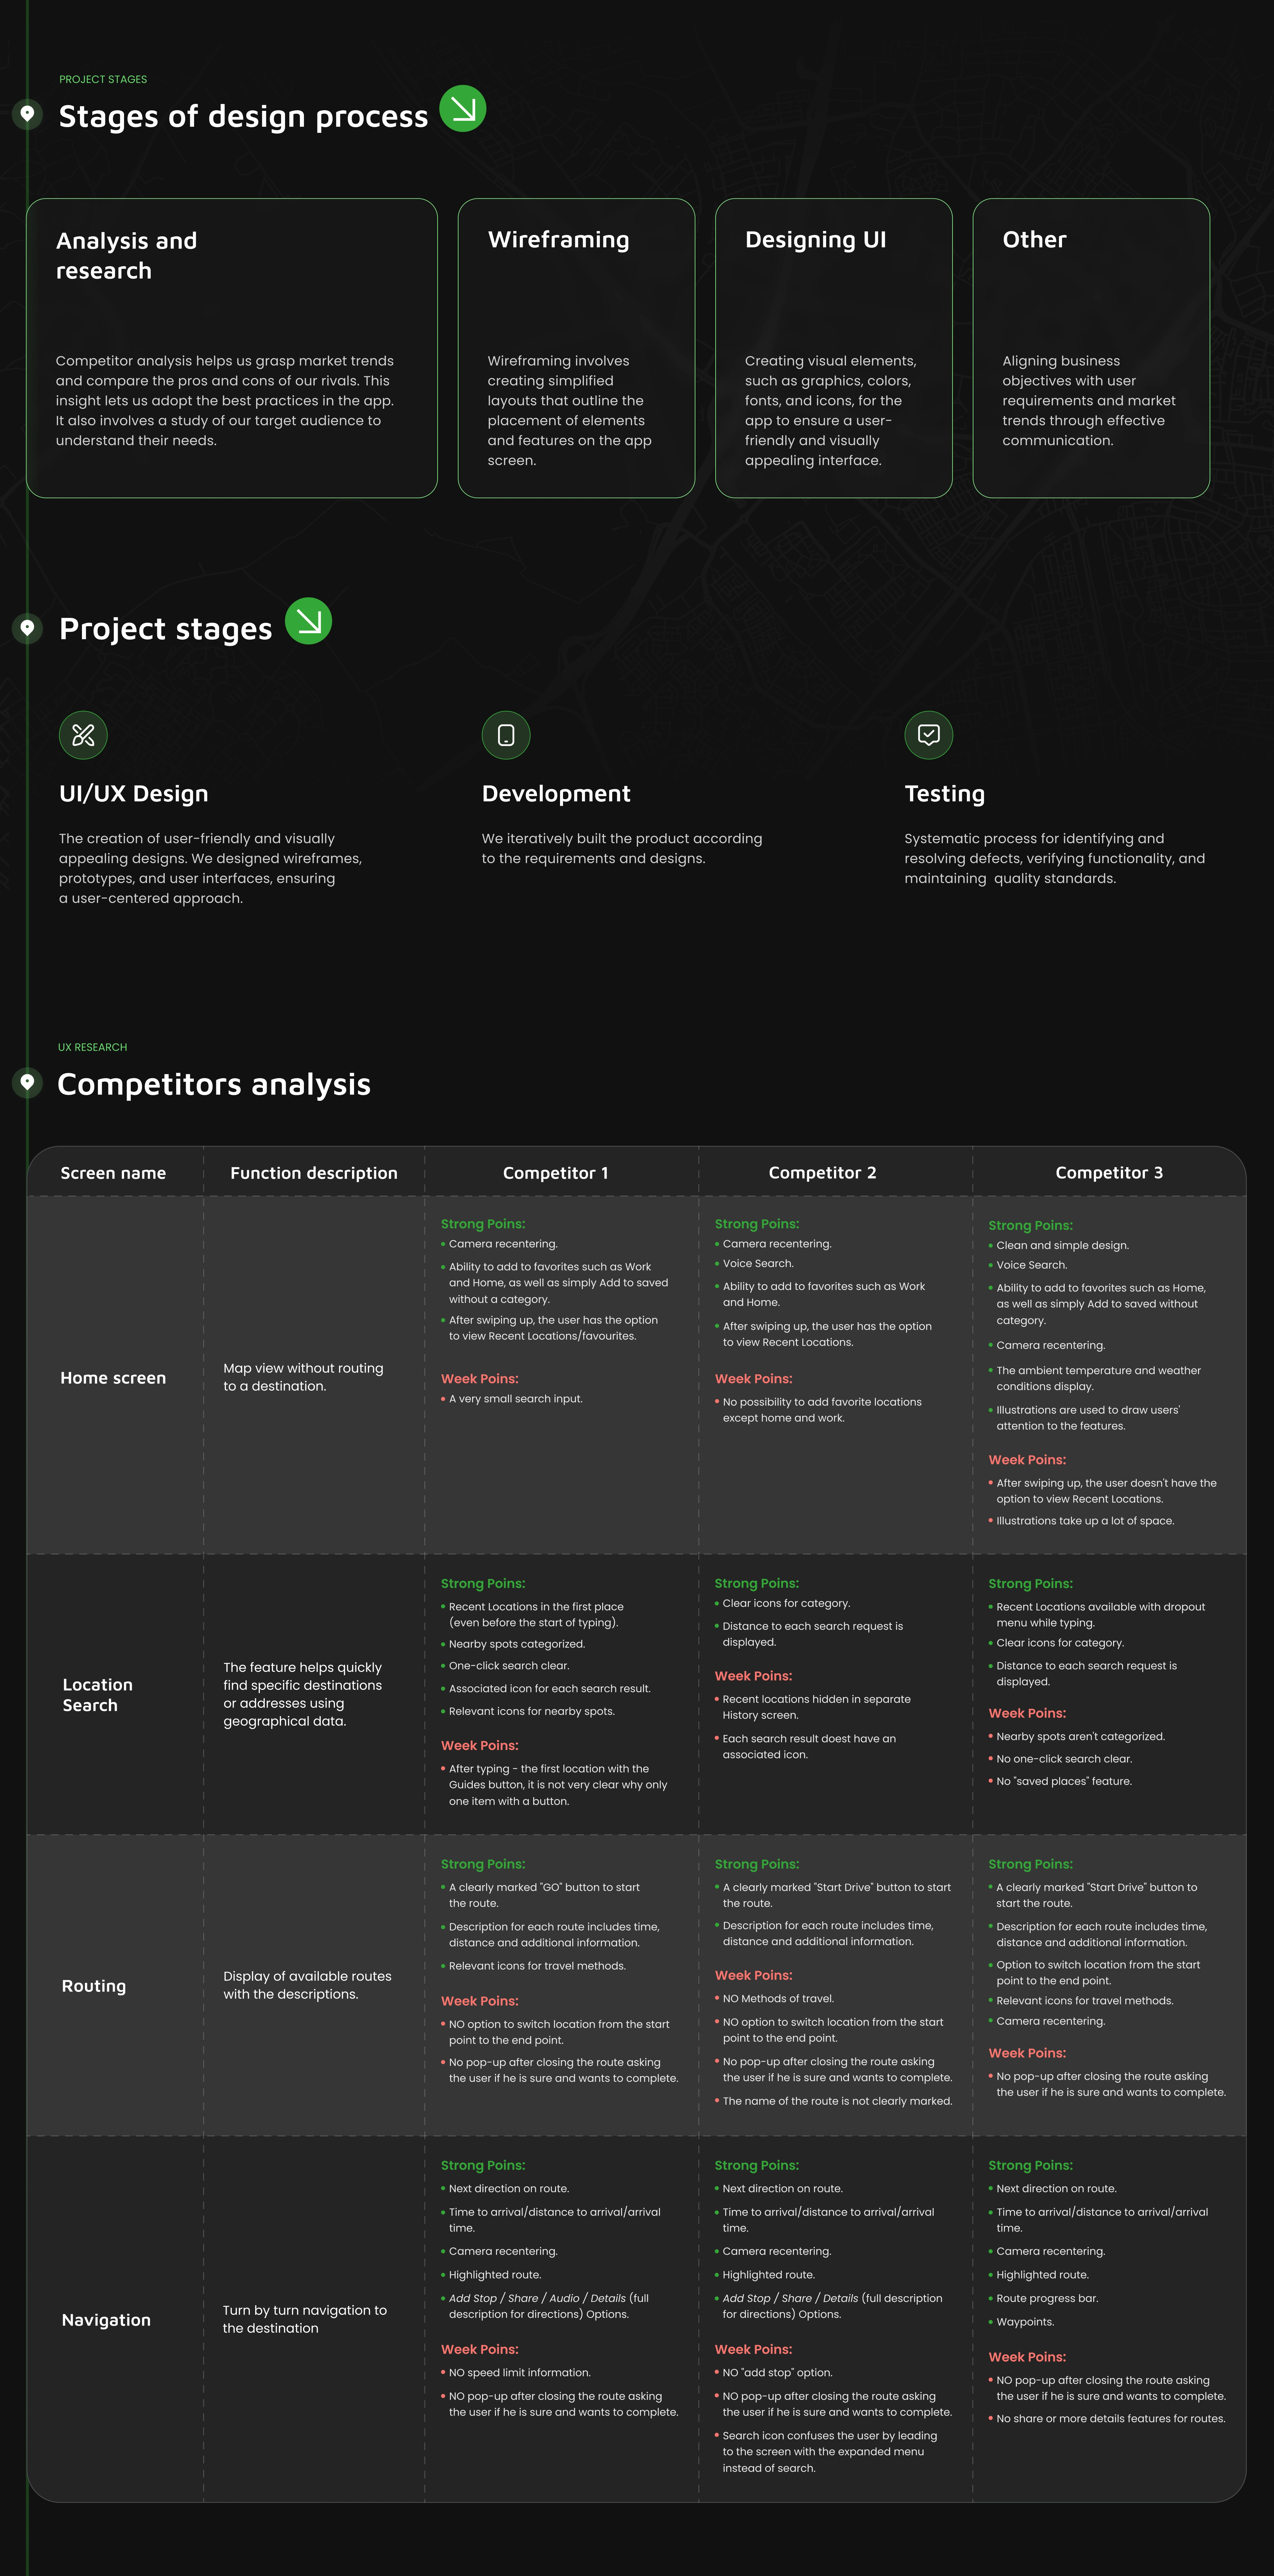Click the UI/UX Design crossed-tools icon
This screenshot has height=2576, width=1274.
83,736
